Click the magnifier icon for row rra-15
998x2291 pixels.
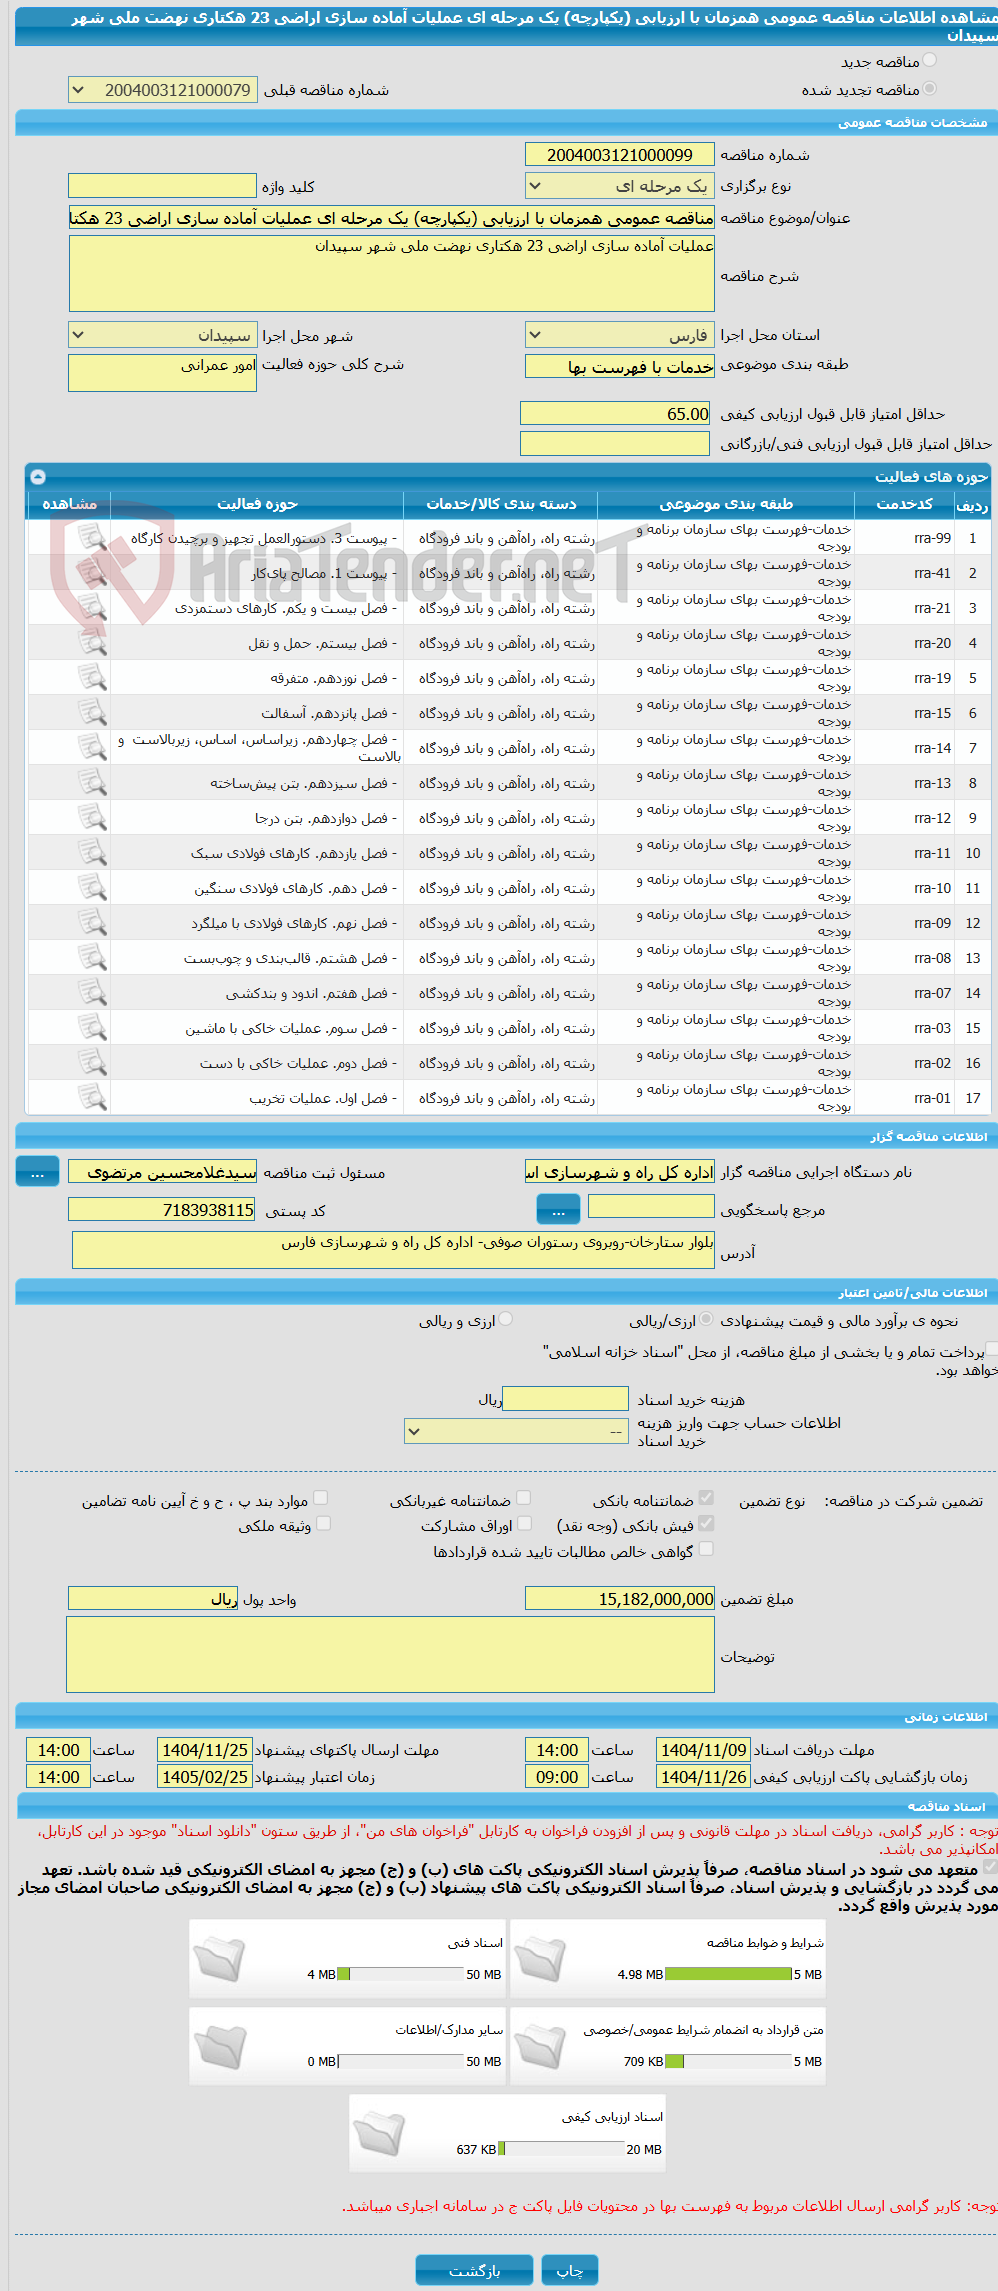[92, 713]
